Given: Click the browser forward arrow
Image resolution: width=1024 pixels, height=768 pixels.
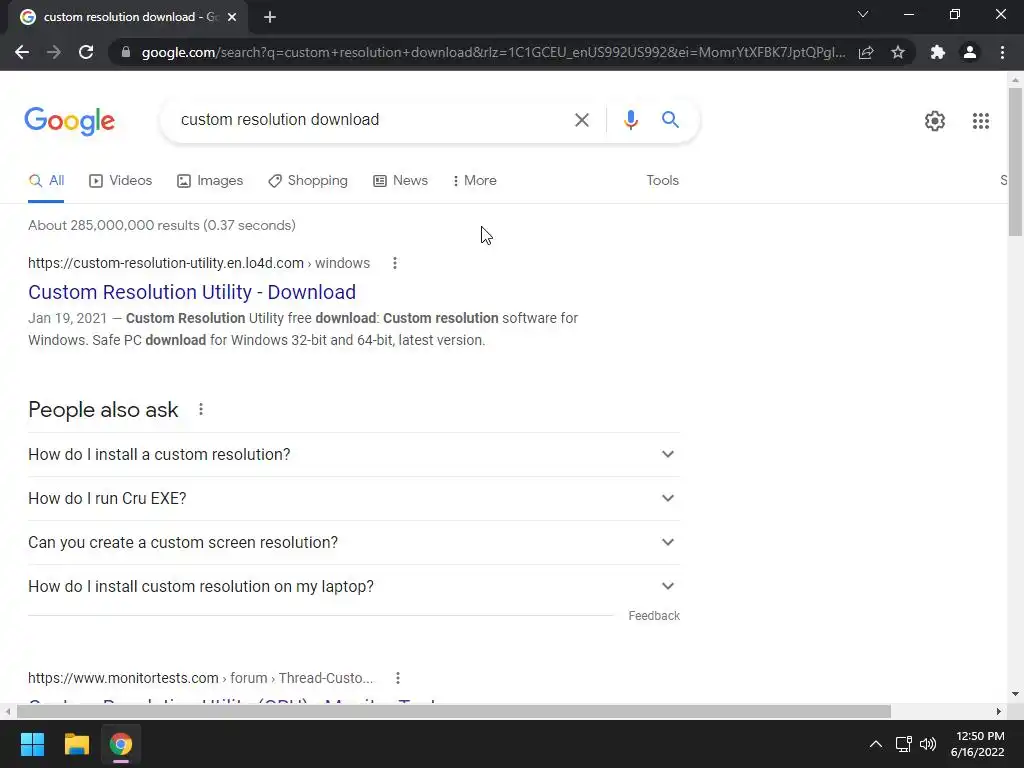Looking at the screenshot, I should click(x=54, y=52).
